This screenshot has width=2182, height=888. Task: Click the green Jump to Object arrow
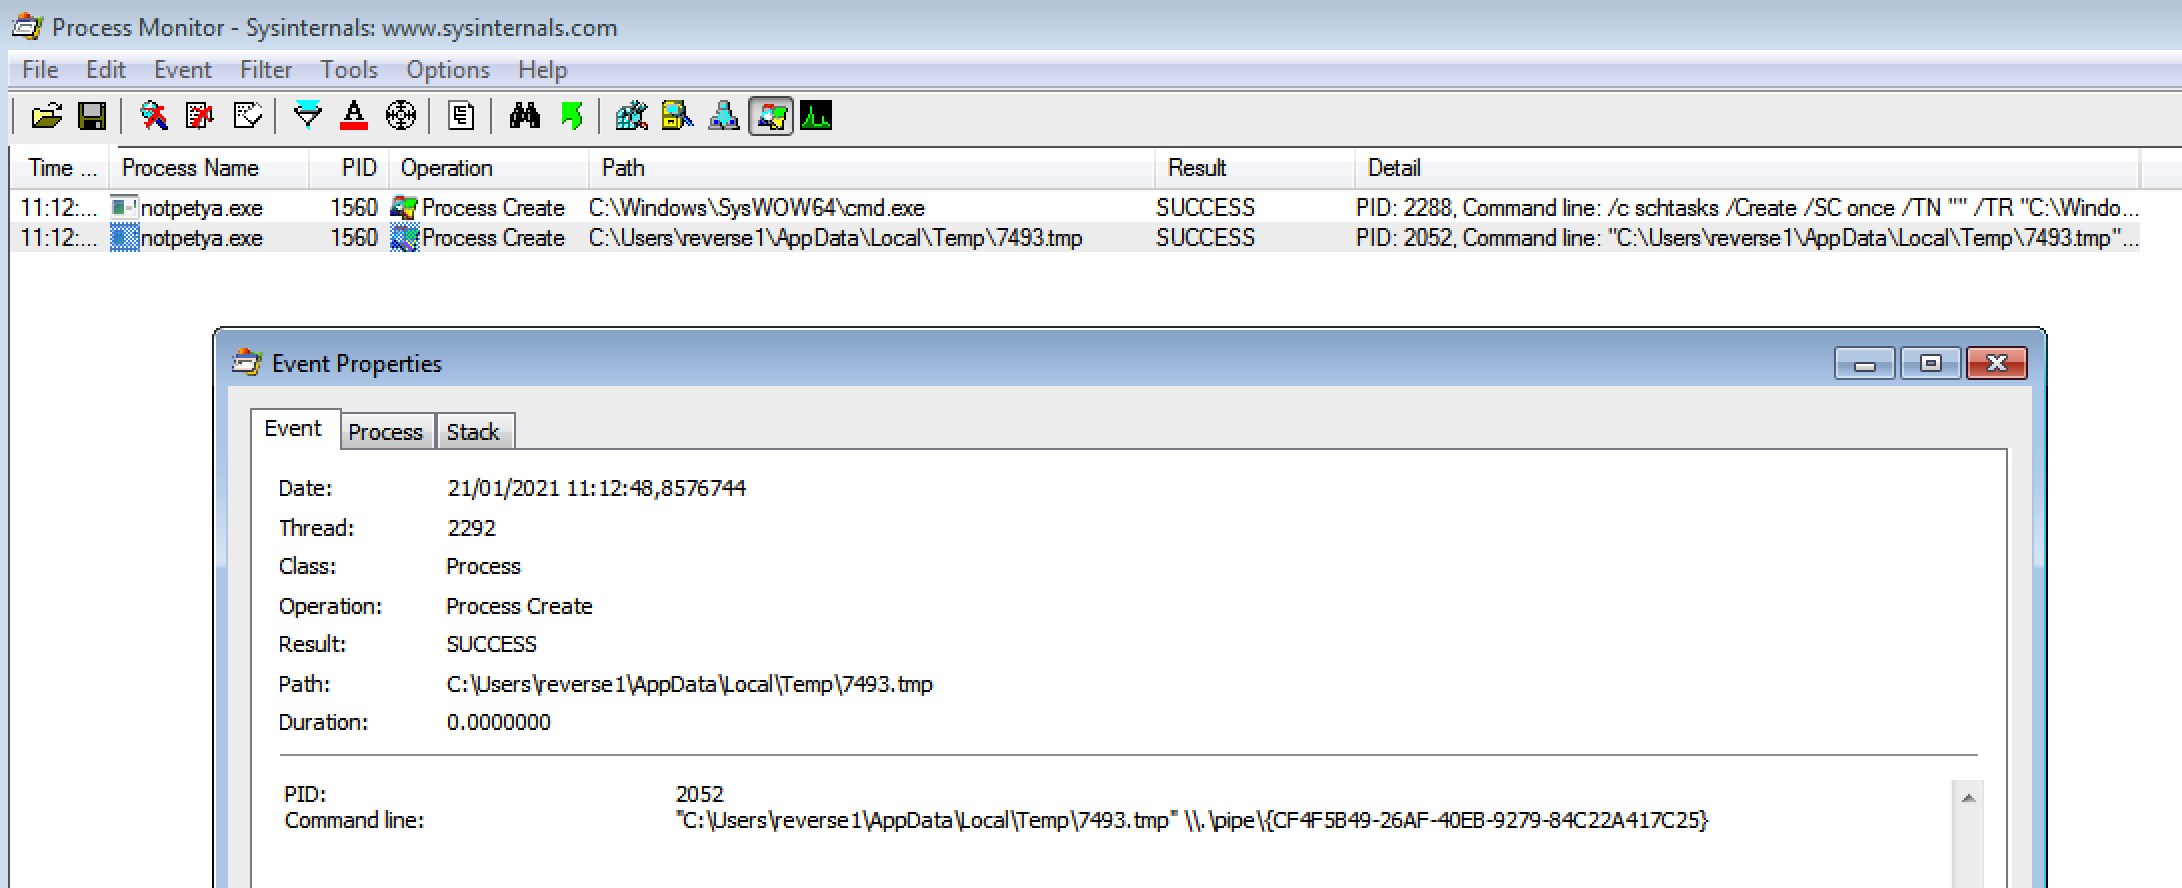[x=571, y=117]
